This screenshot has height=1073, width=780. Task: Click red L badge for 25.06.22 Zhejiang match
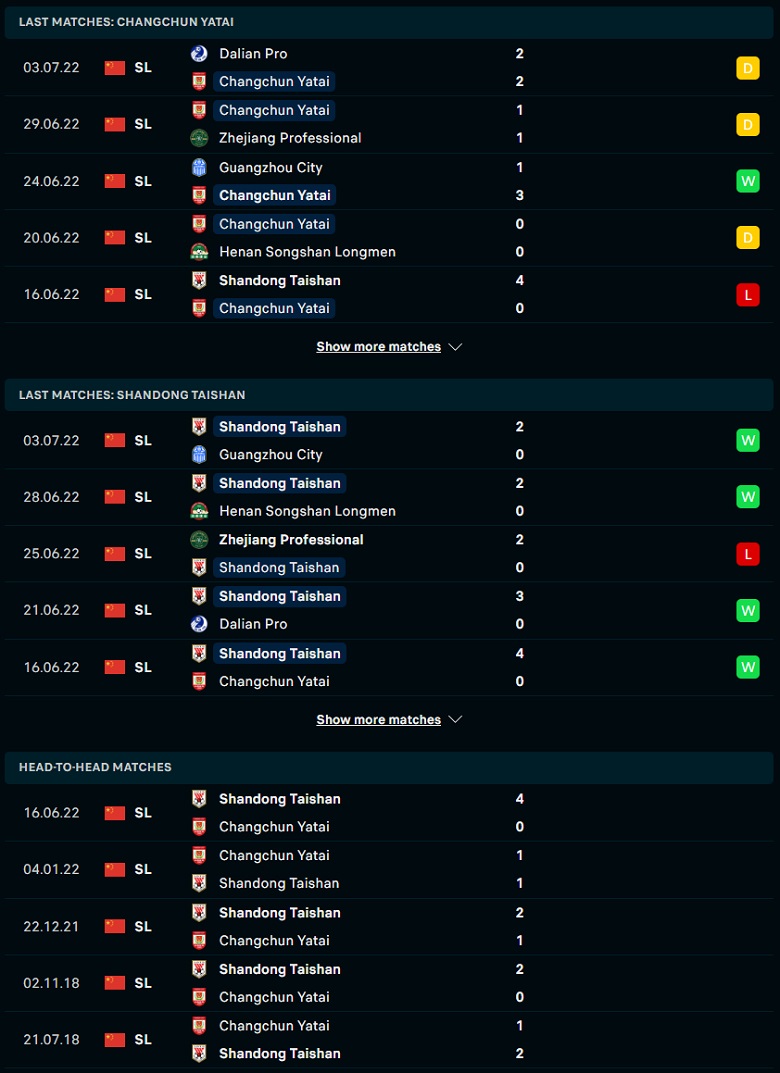(747, 553)
